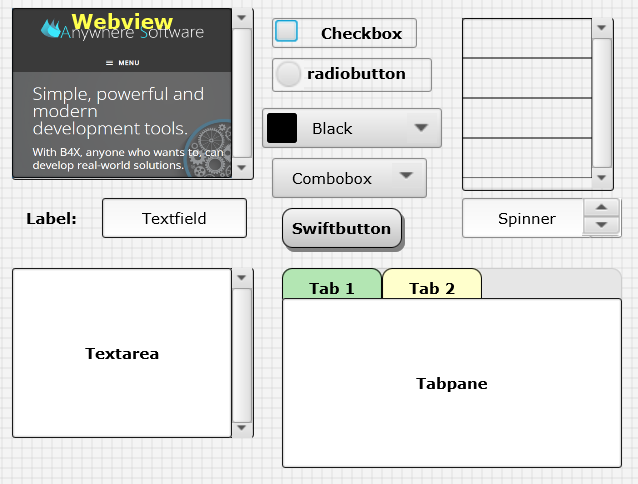Click the Webview vertical scrollbar thumb
The height and width of the screenshot is (484, 638).
click(x=242, y=93)
